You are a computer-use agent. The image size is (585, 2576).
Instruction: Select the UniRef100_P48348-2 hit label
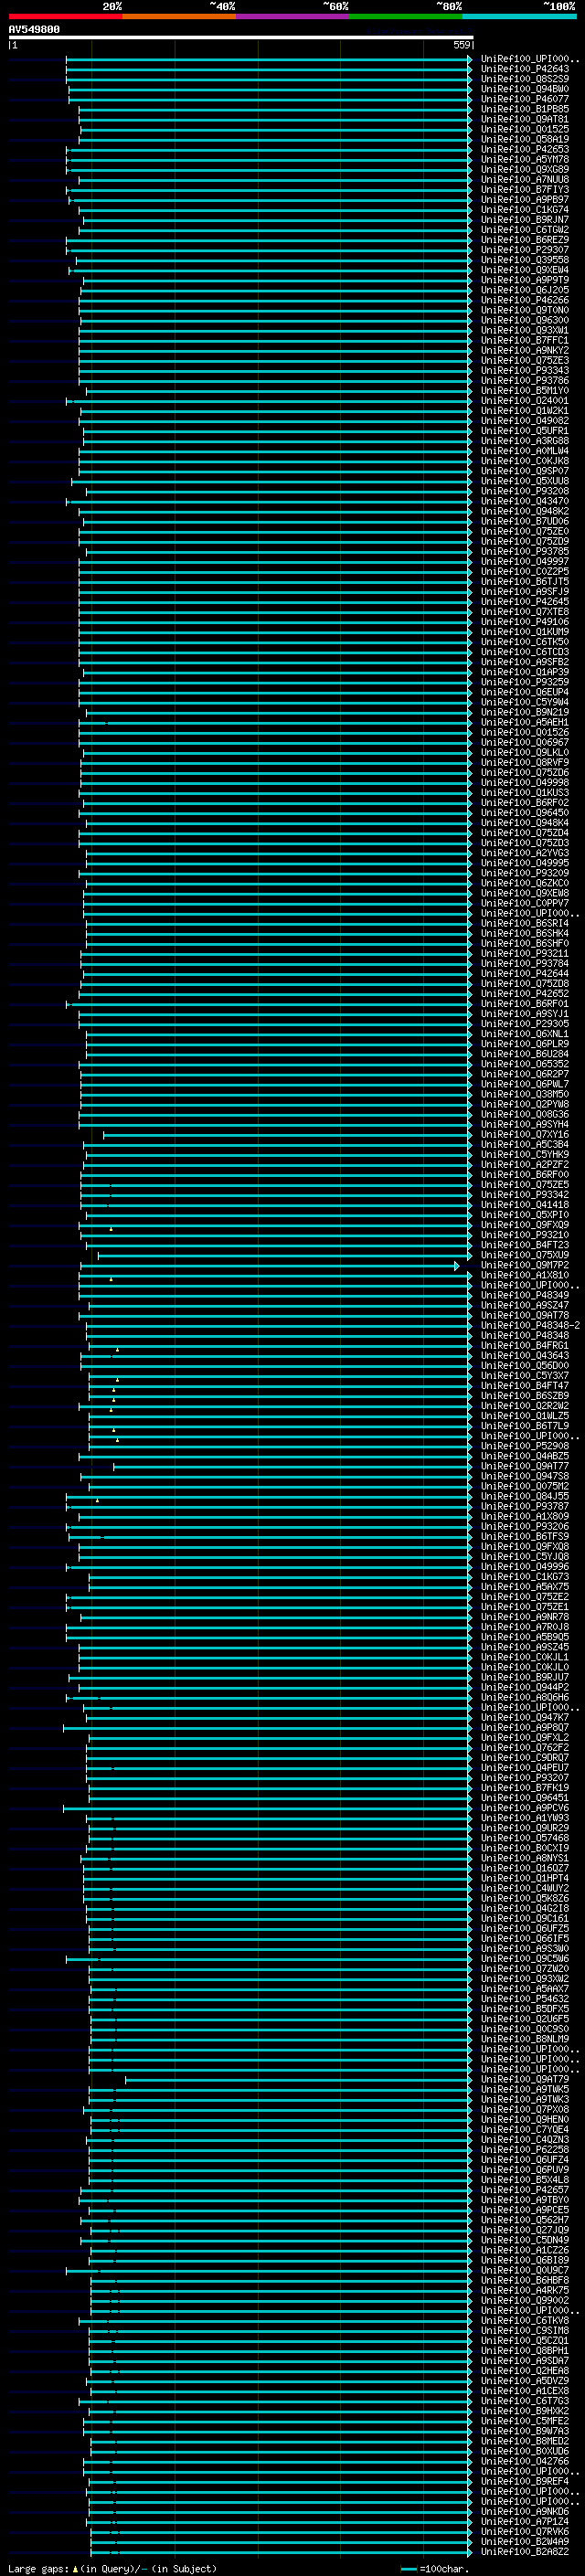[x=530, y=1326]
